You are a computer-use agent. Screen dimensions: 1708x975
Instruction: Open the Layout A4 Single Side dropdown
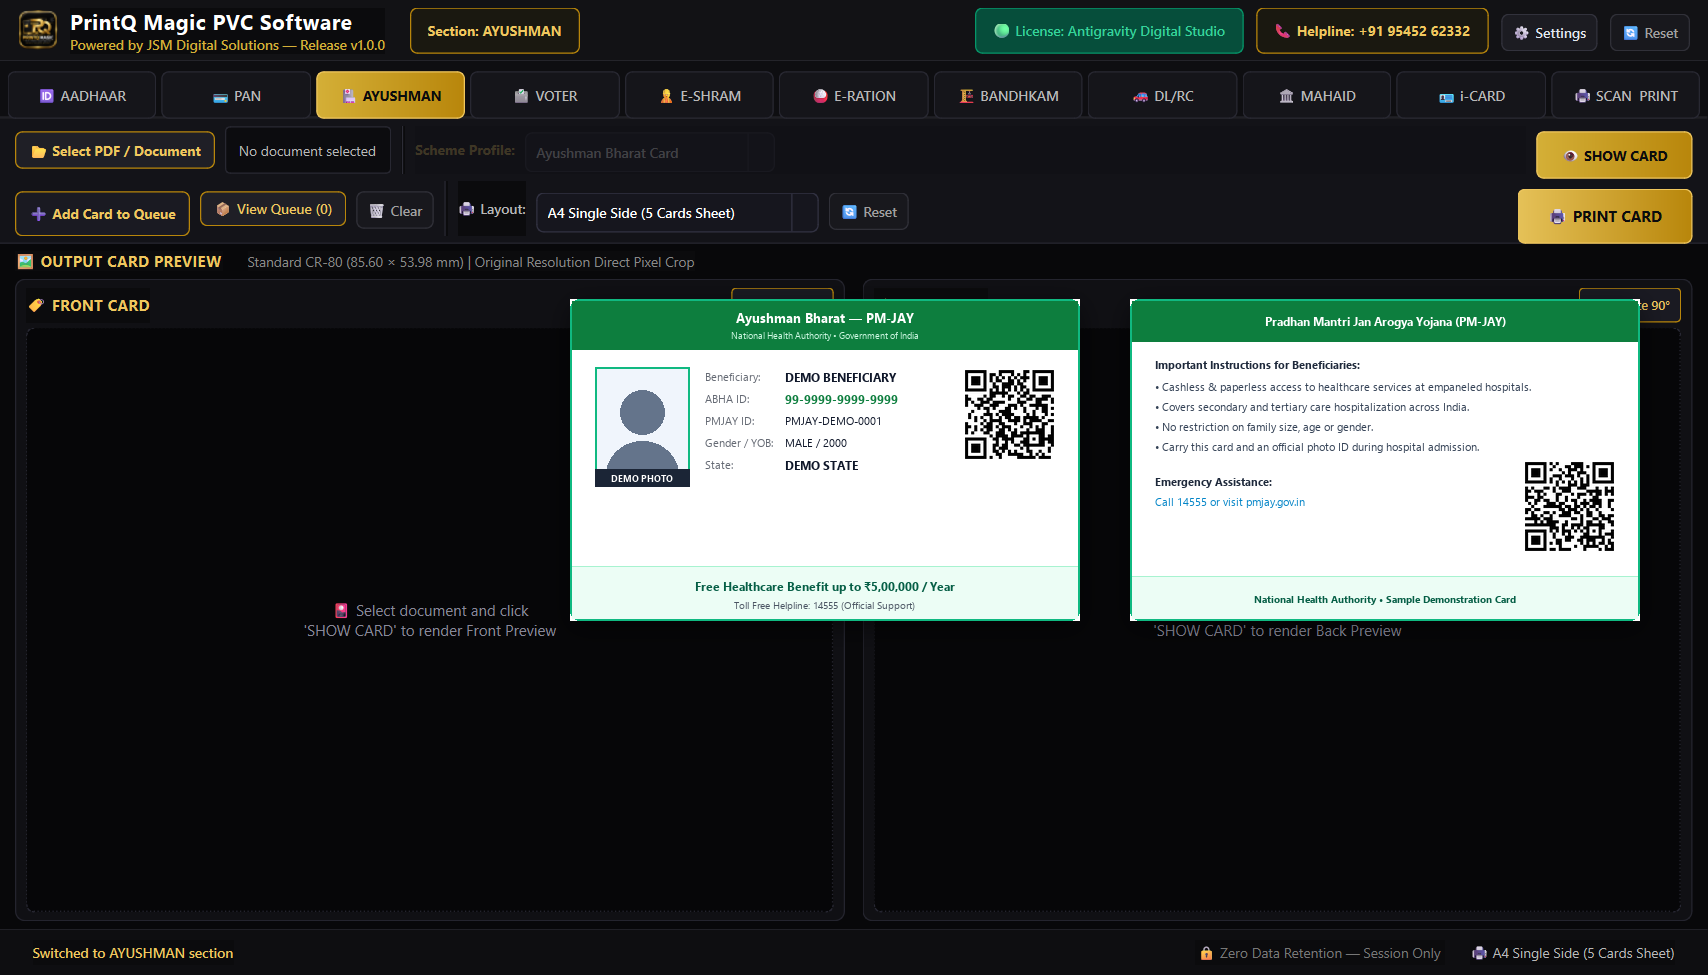coord(677,213)
